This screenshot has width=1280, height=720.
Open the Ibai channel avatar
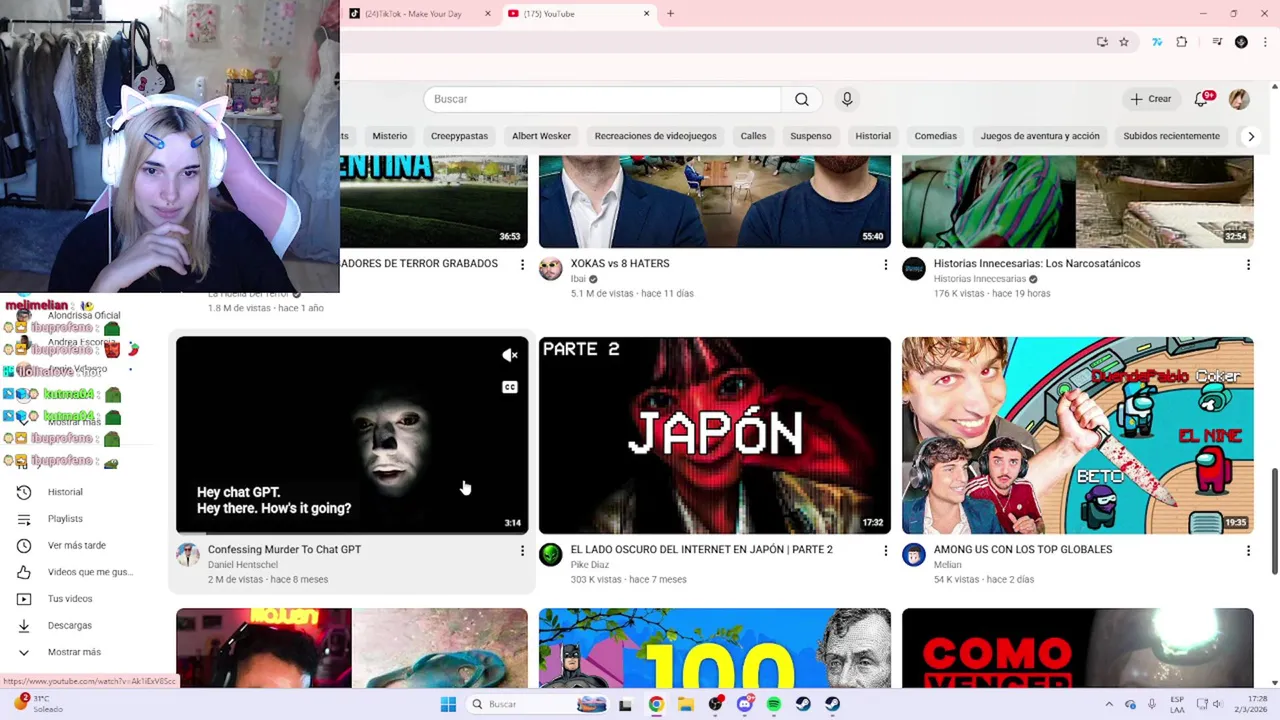coord(551,269)
